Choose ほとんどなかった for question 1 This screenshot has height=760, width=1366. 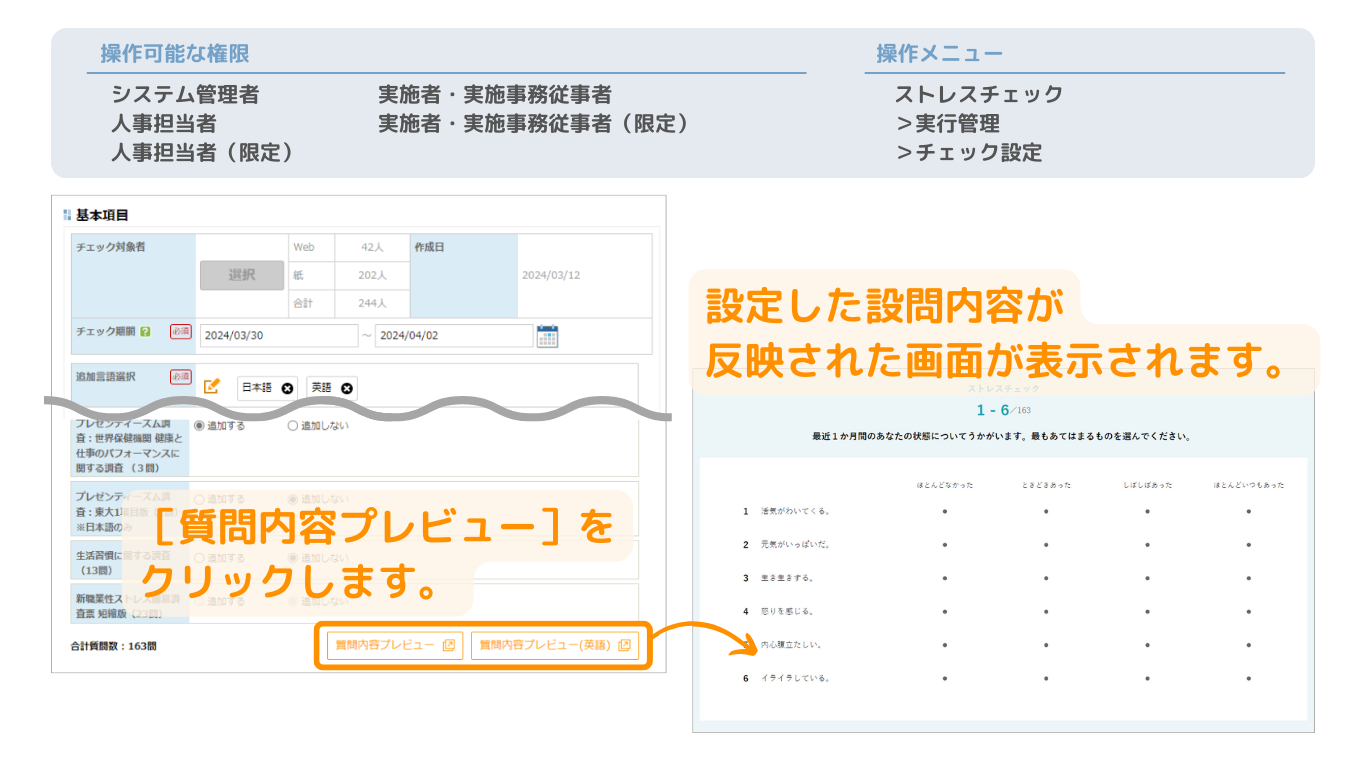point(944,511)
